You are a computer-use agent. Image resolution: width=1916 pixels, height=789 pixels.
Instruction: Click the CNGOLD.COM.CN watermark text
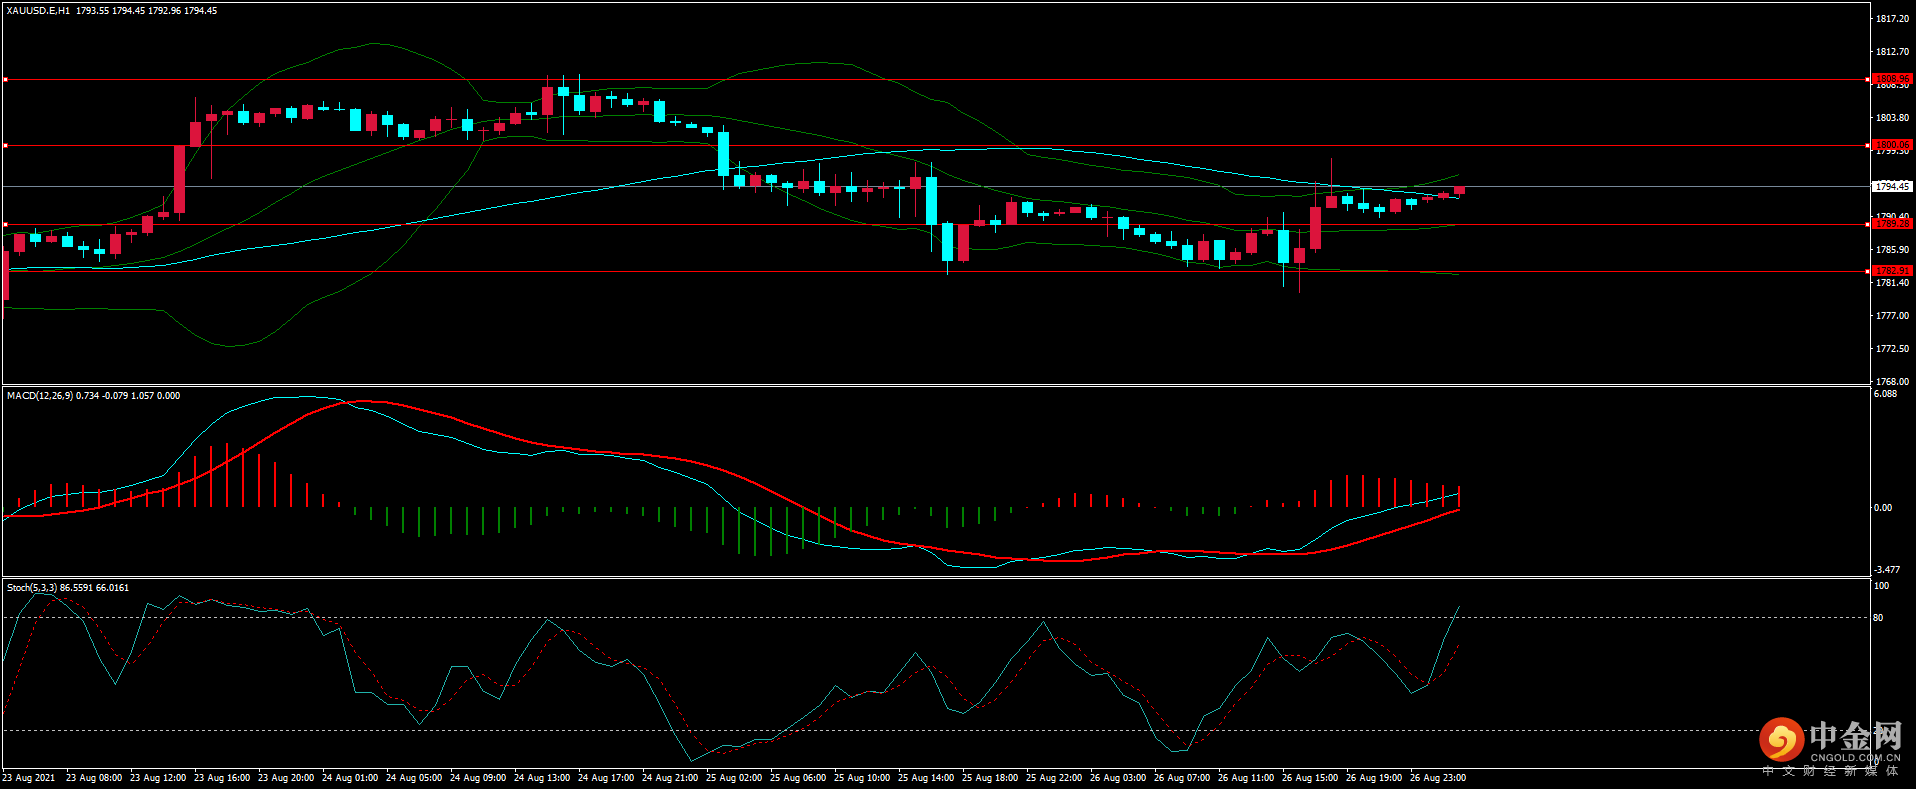tap(1855, 758)
